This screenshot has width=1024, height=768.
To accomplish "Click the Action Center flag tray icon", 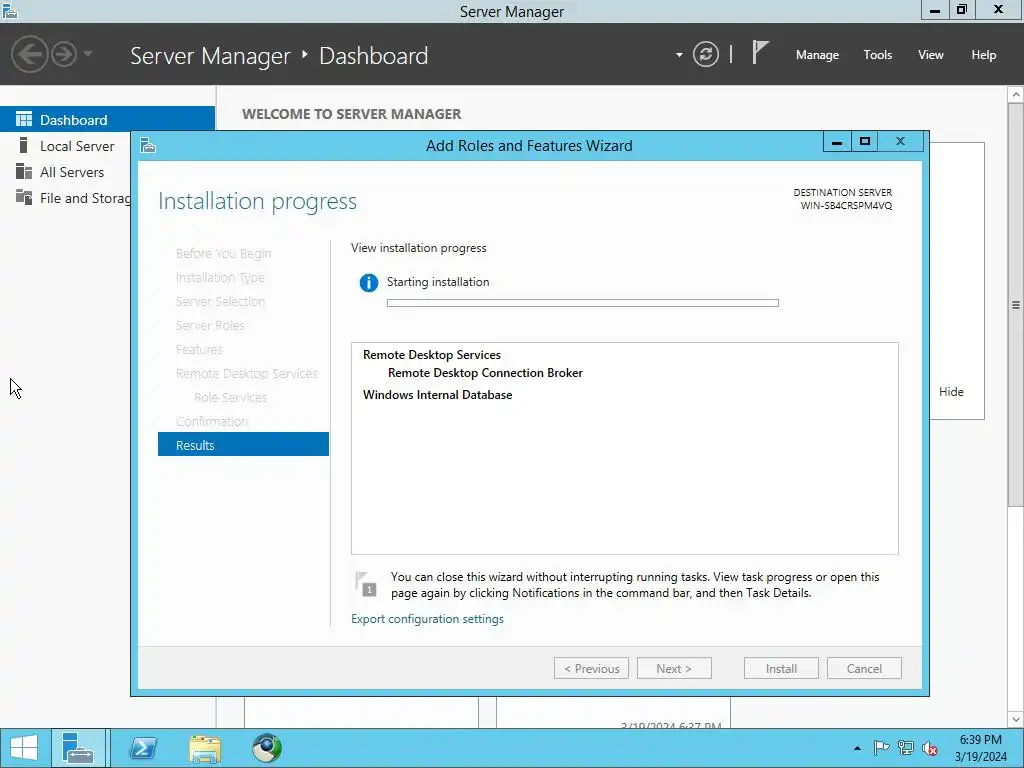I will (881, 748).
